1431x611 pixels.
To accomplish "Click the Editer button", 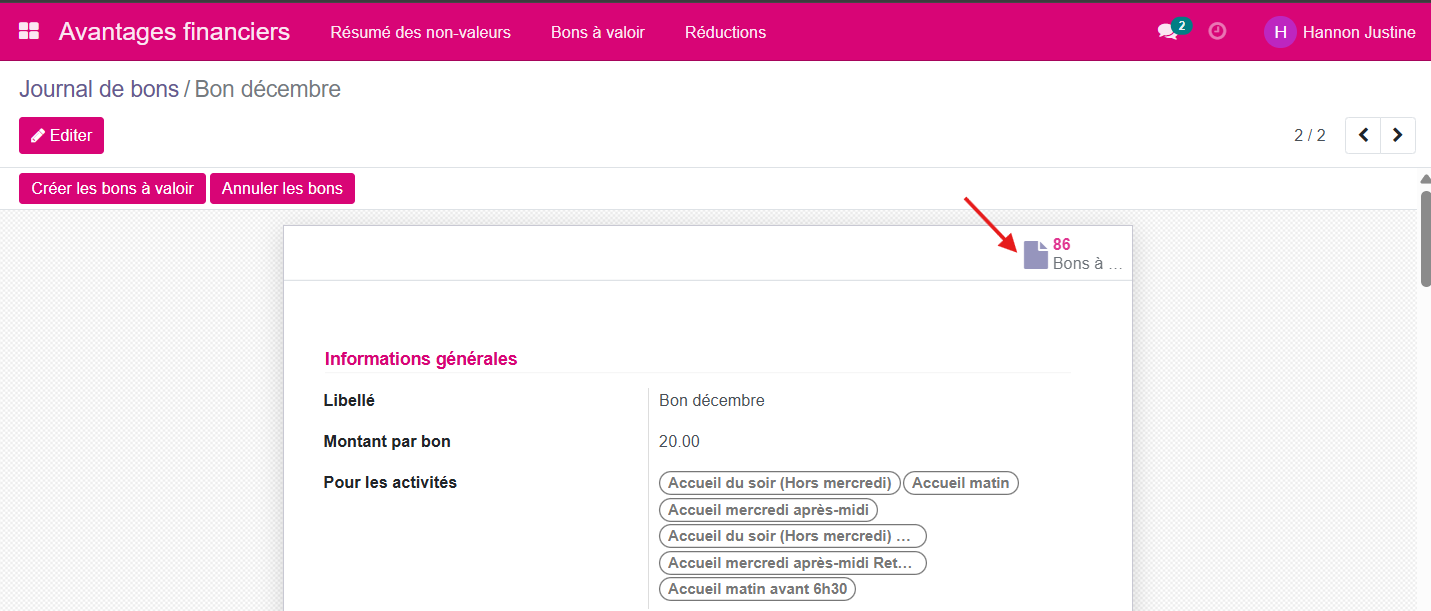I will point(61,135).
